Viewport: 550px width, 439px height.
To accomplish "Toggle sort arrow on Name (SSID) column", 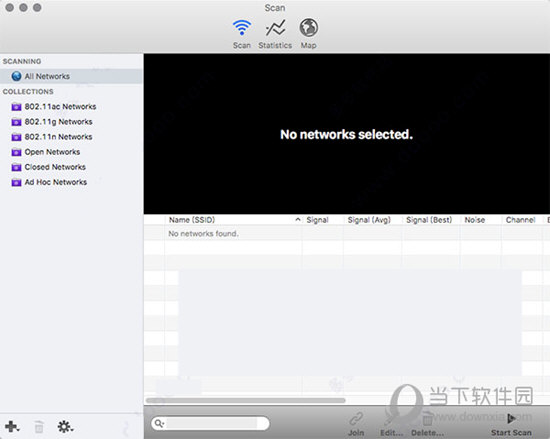I will (x=298, y=220).
